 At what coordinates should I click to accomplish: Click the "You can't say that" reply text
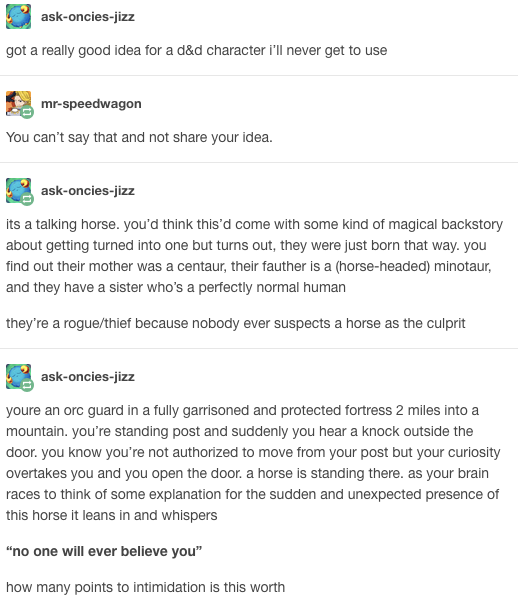click(x=139, y=137)
